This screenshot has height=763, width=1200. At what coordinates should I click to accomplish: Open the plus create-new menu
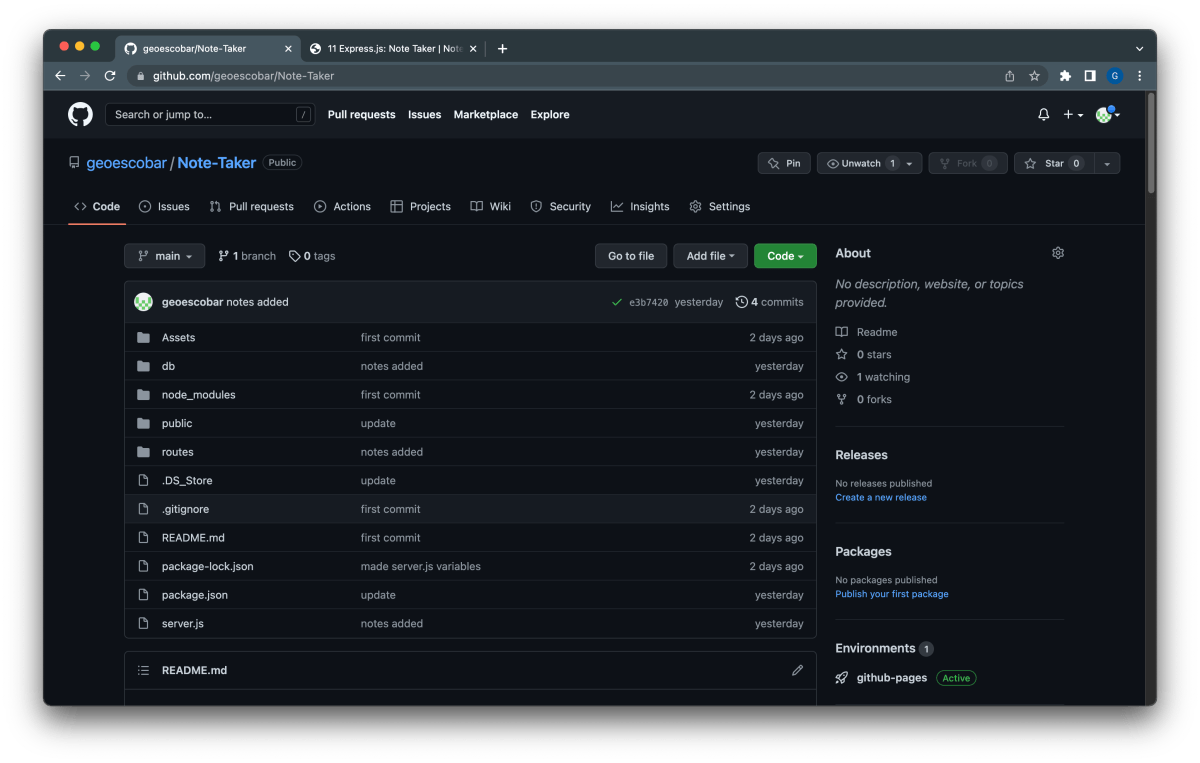pyautogui.click(x=1073, y=115)
